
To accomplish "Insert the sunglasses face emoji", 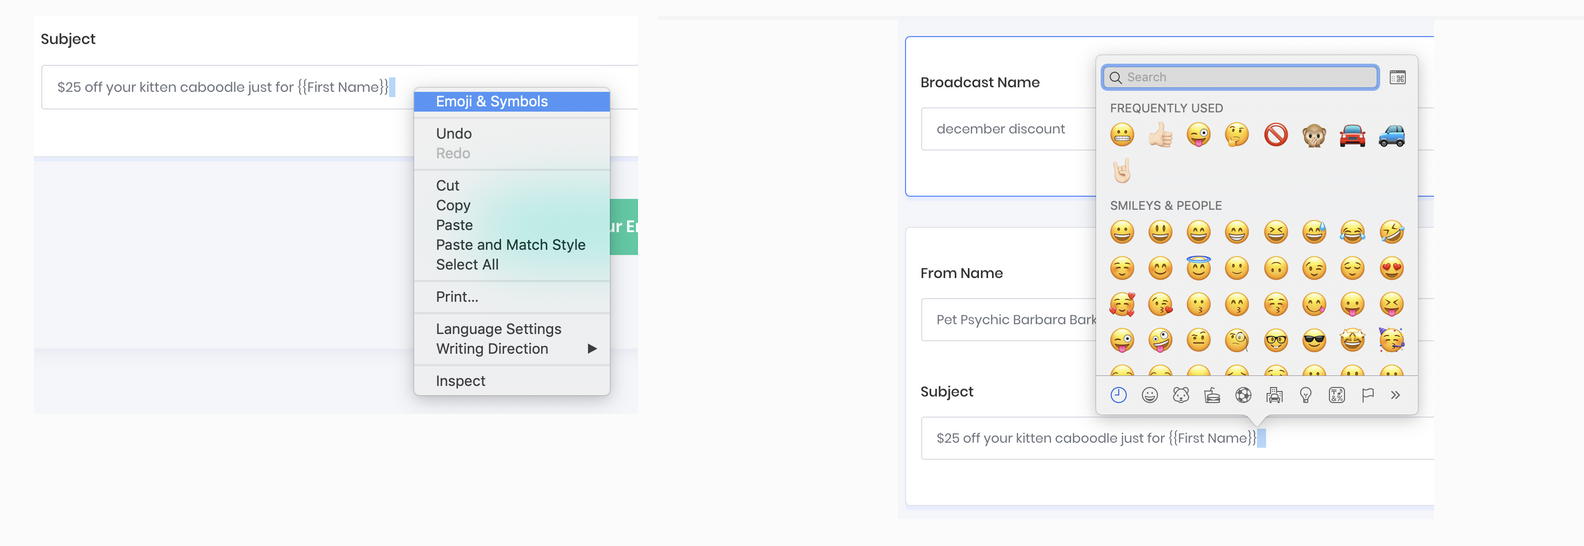I will pyautogui.click(x=1314, y=341).
